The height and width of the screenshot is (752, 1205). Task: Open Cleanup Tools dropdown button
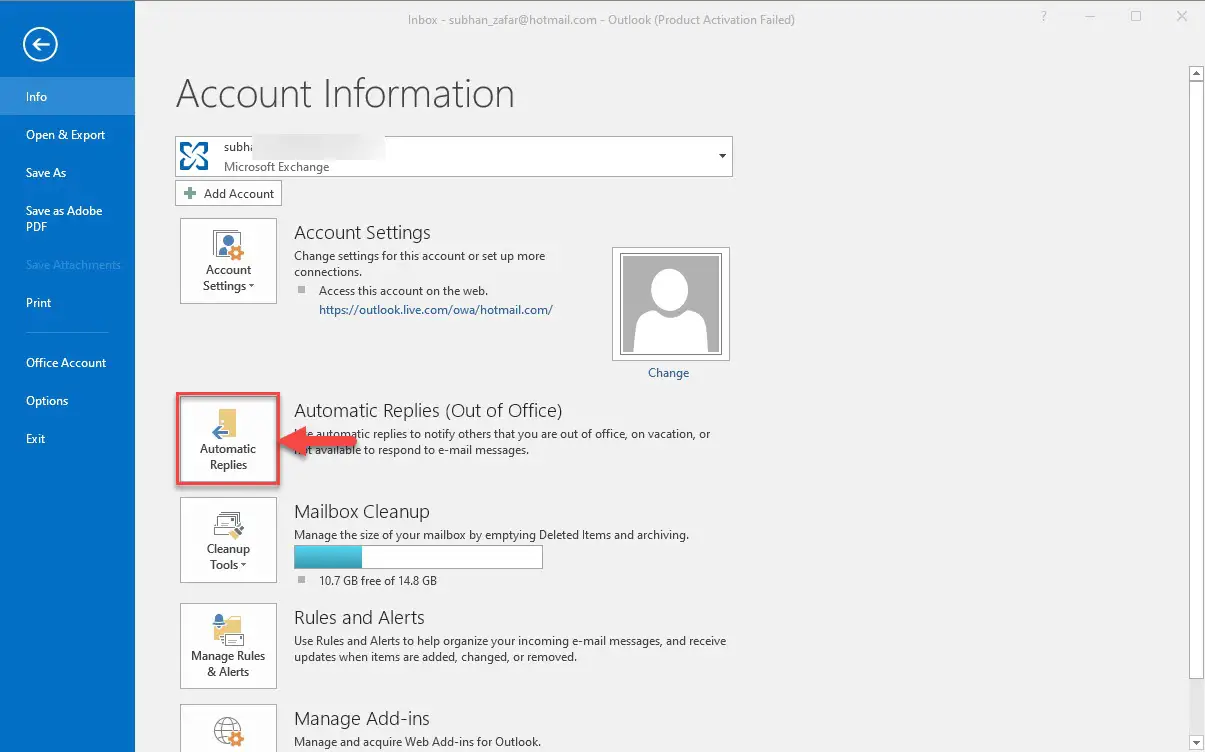(228, 540)
